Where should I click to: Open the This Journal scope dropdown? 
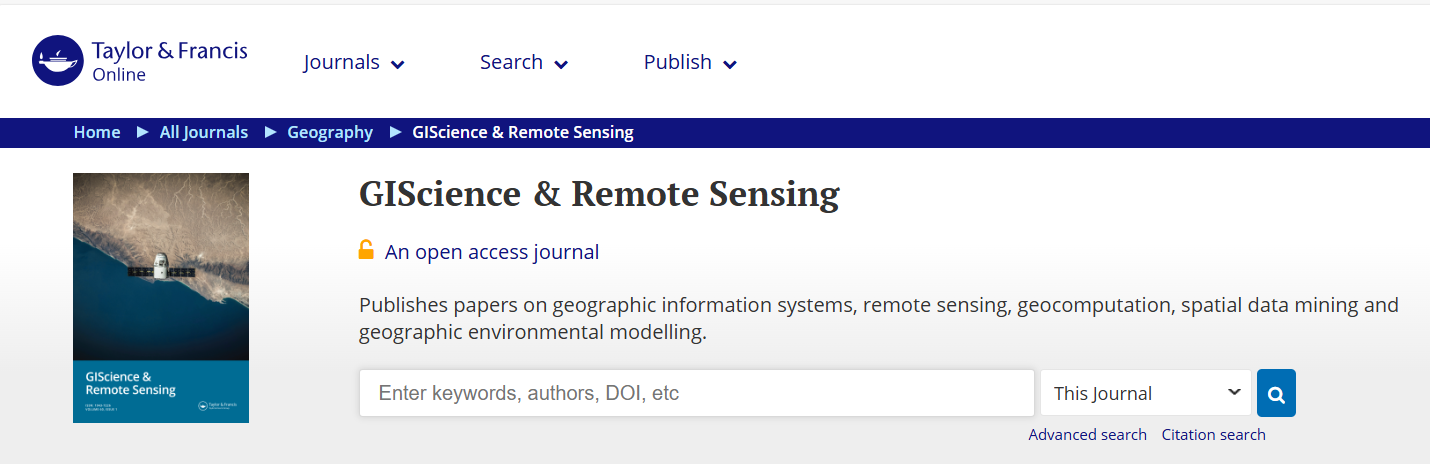1145,393
